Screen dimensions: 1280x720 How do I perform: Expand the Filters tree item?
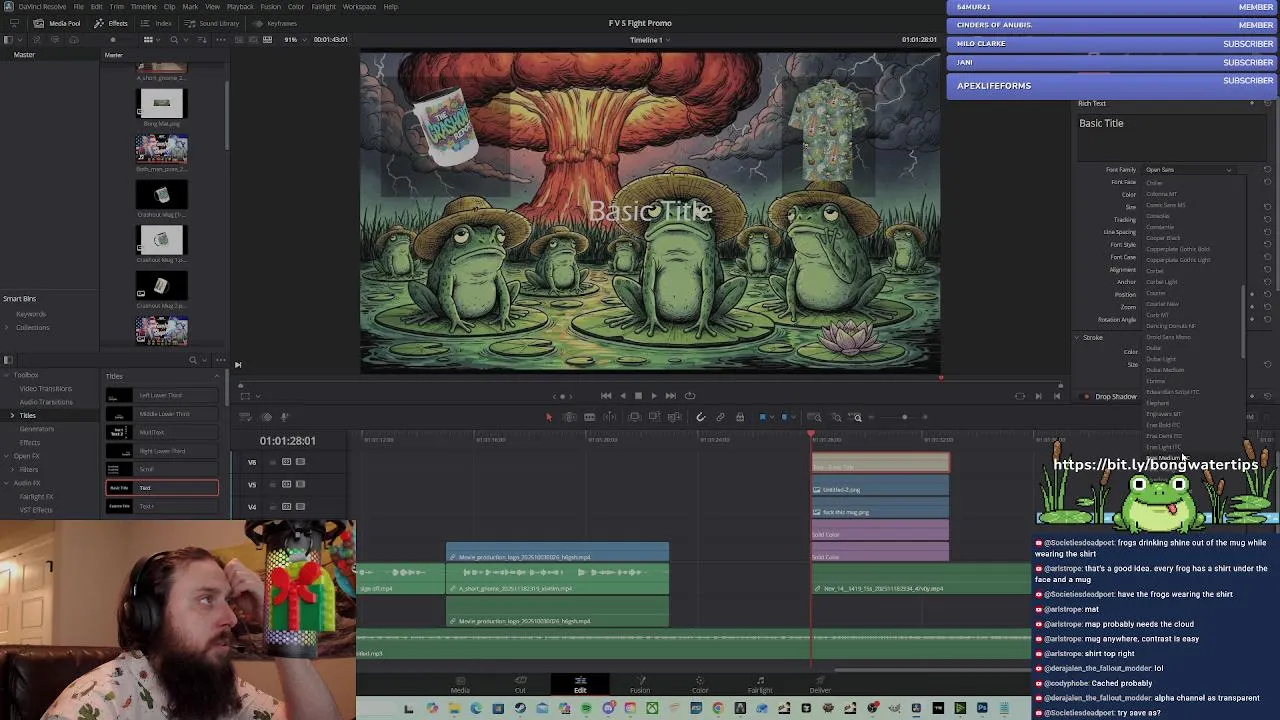[x=12, y=469]
